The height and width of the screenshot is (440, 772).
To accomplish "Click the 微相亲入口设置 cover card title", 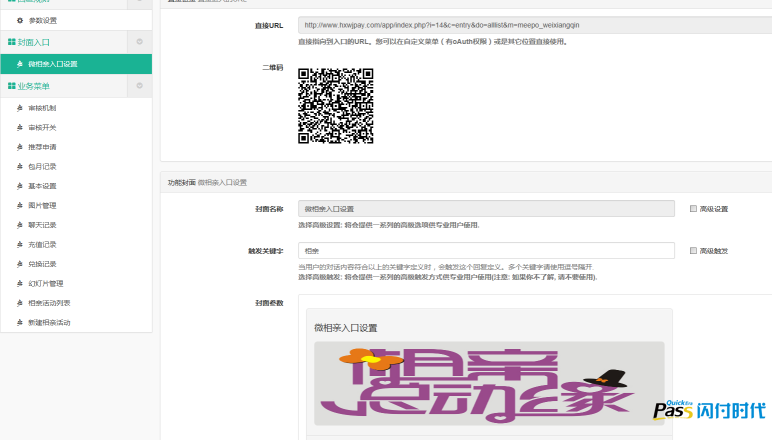I will 346,328.
